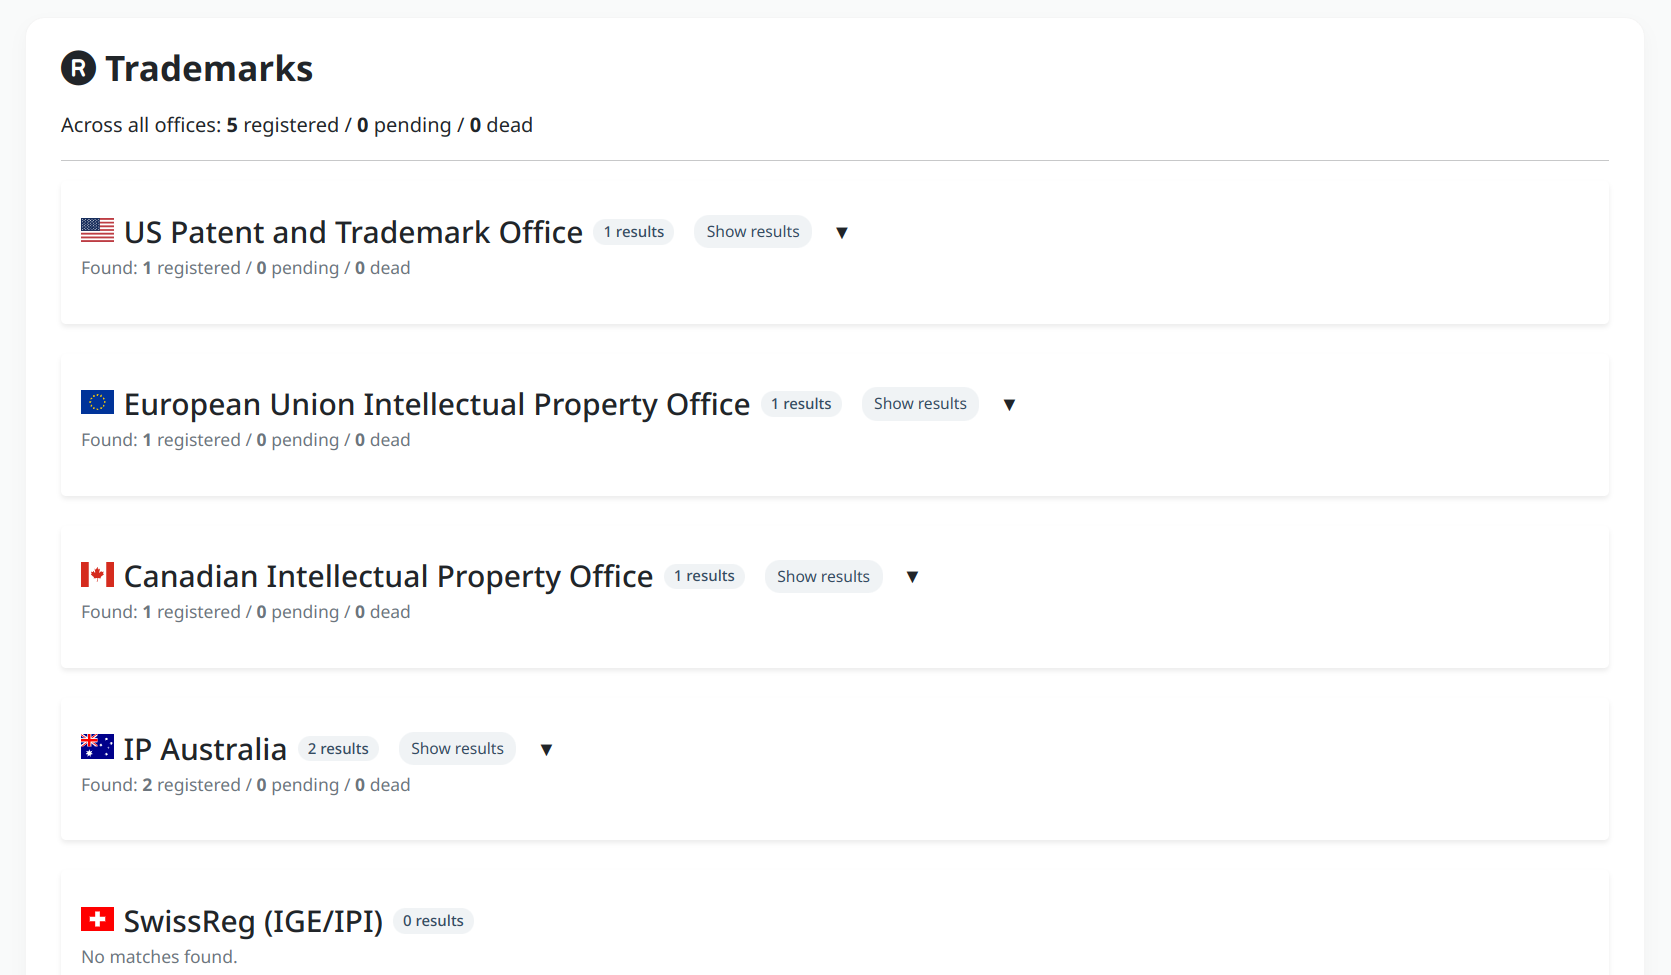Expand the IP Australia dropdown arrow
The image size is (1671, 975).
click(x=546, y=748)
